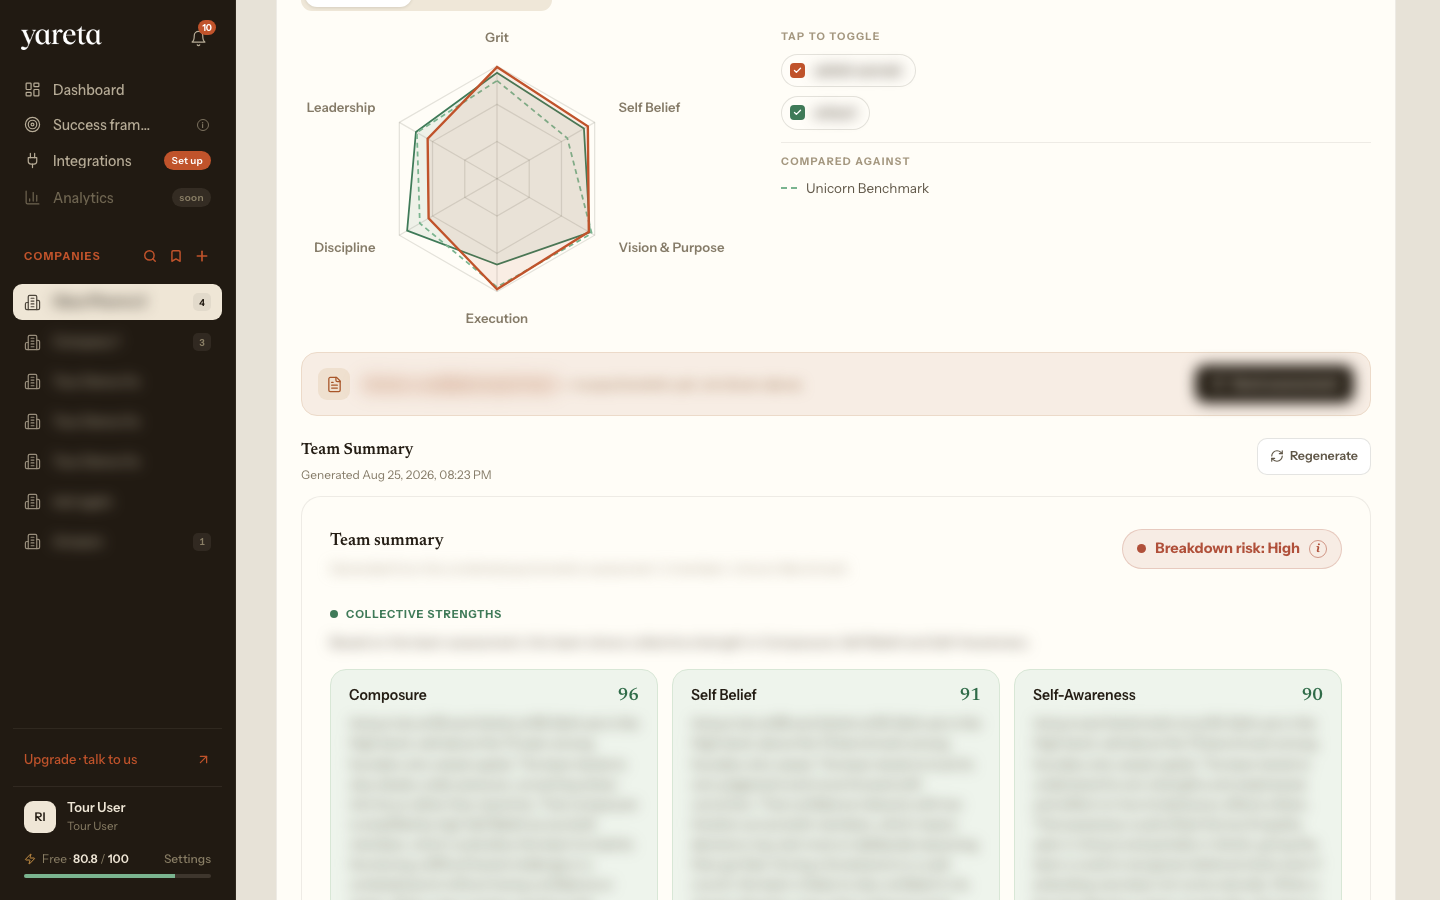Open Settings link in sidebar
Viewport: 1440px width, 900px height.
(x=187, y=859)
